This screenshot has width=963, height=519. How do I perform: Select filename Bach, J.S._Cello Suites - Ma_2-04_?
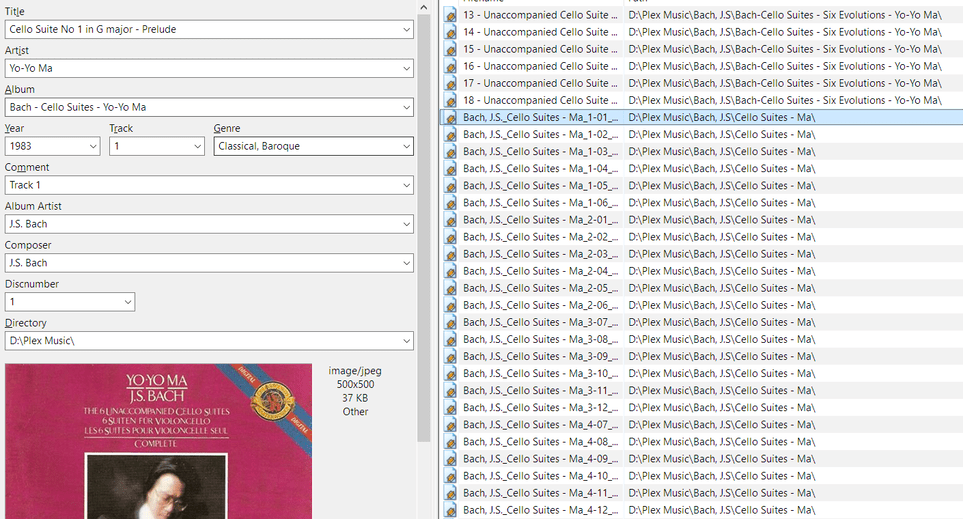click(540, 271)
